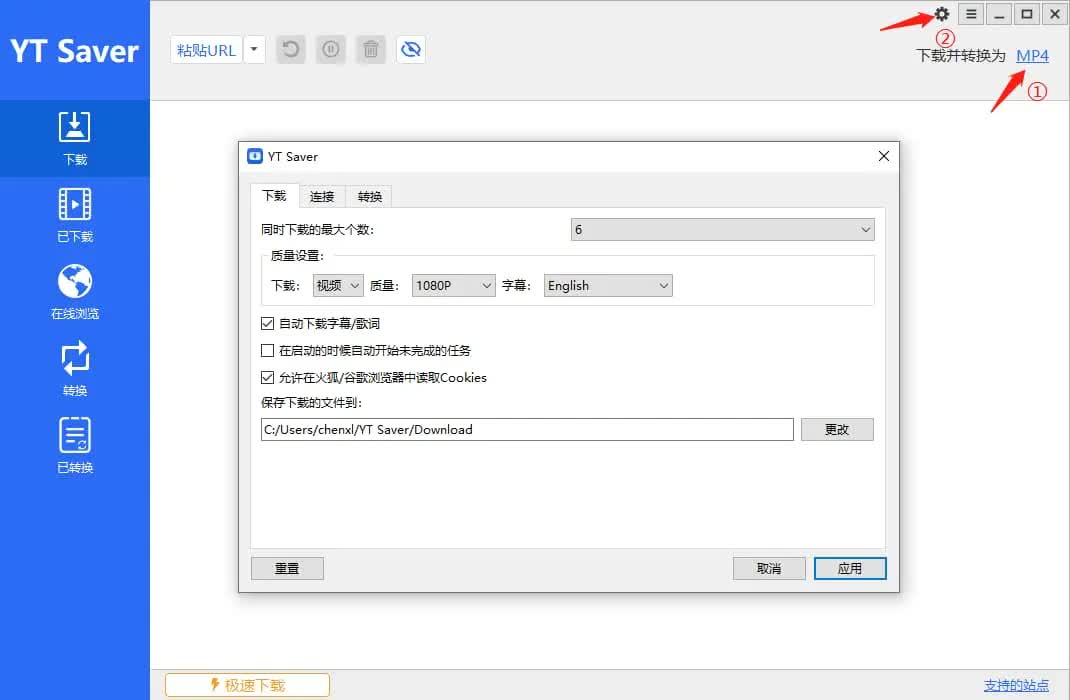Expand the English subtitle language dropdown
Image resolution: width=1070 pixels, height=700 pixels.
(608, 286)
